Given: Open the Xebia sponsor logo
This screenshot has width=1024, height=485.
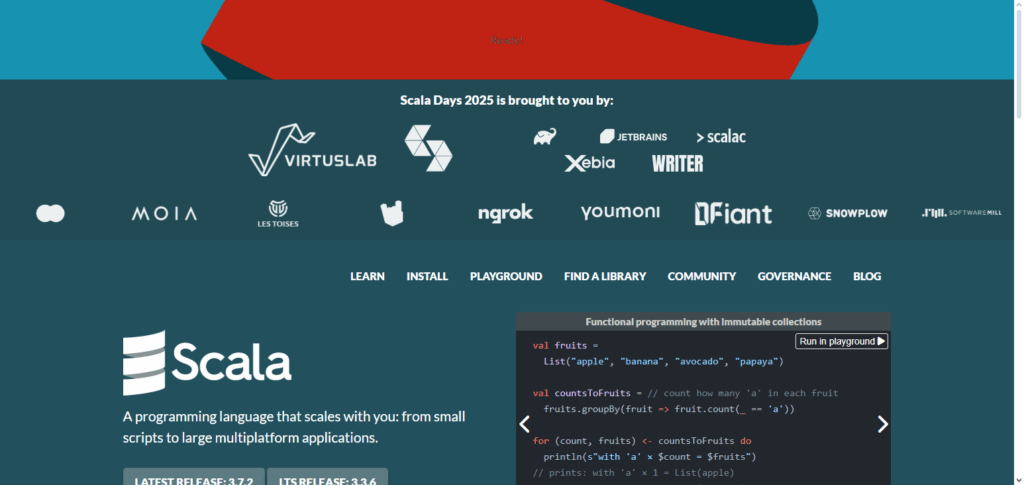Looking at the screenshot, I should 590,163.
